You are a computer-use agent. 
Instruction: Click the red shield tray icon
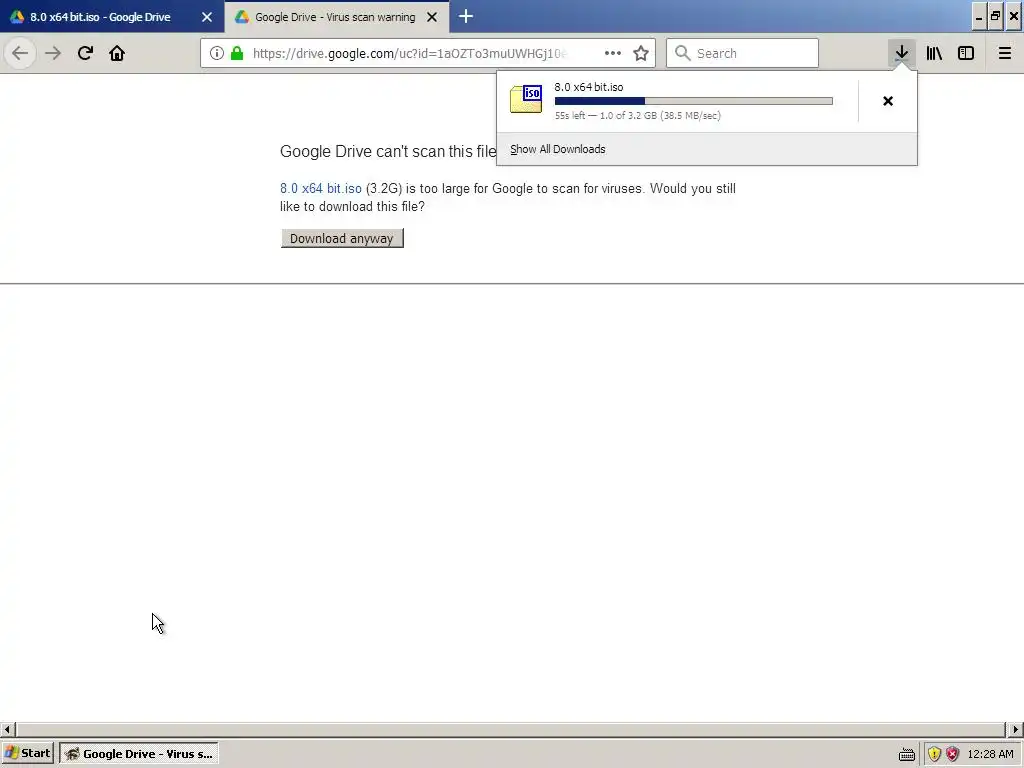[x=952, y=754]
